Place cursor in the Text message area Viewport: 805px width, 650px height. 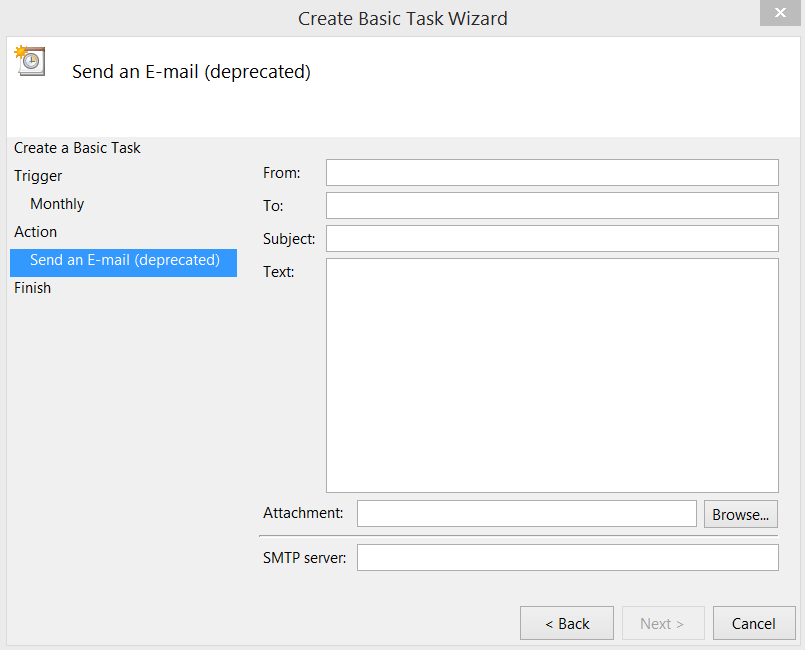[551, 375]
